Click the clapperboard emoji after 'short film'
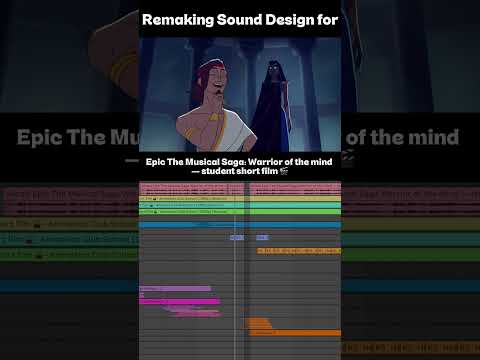The width and height of the screenshot is (480, 360). point(284,171)
